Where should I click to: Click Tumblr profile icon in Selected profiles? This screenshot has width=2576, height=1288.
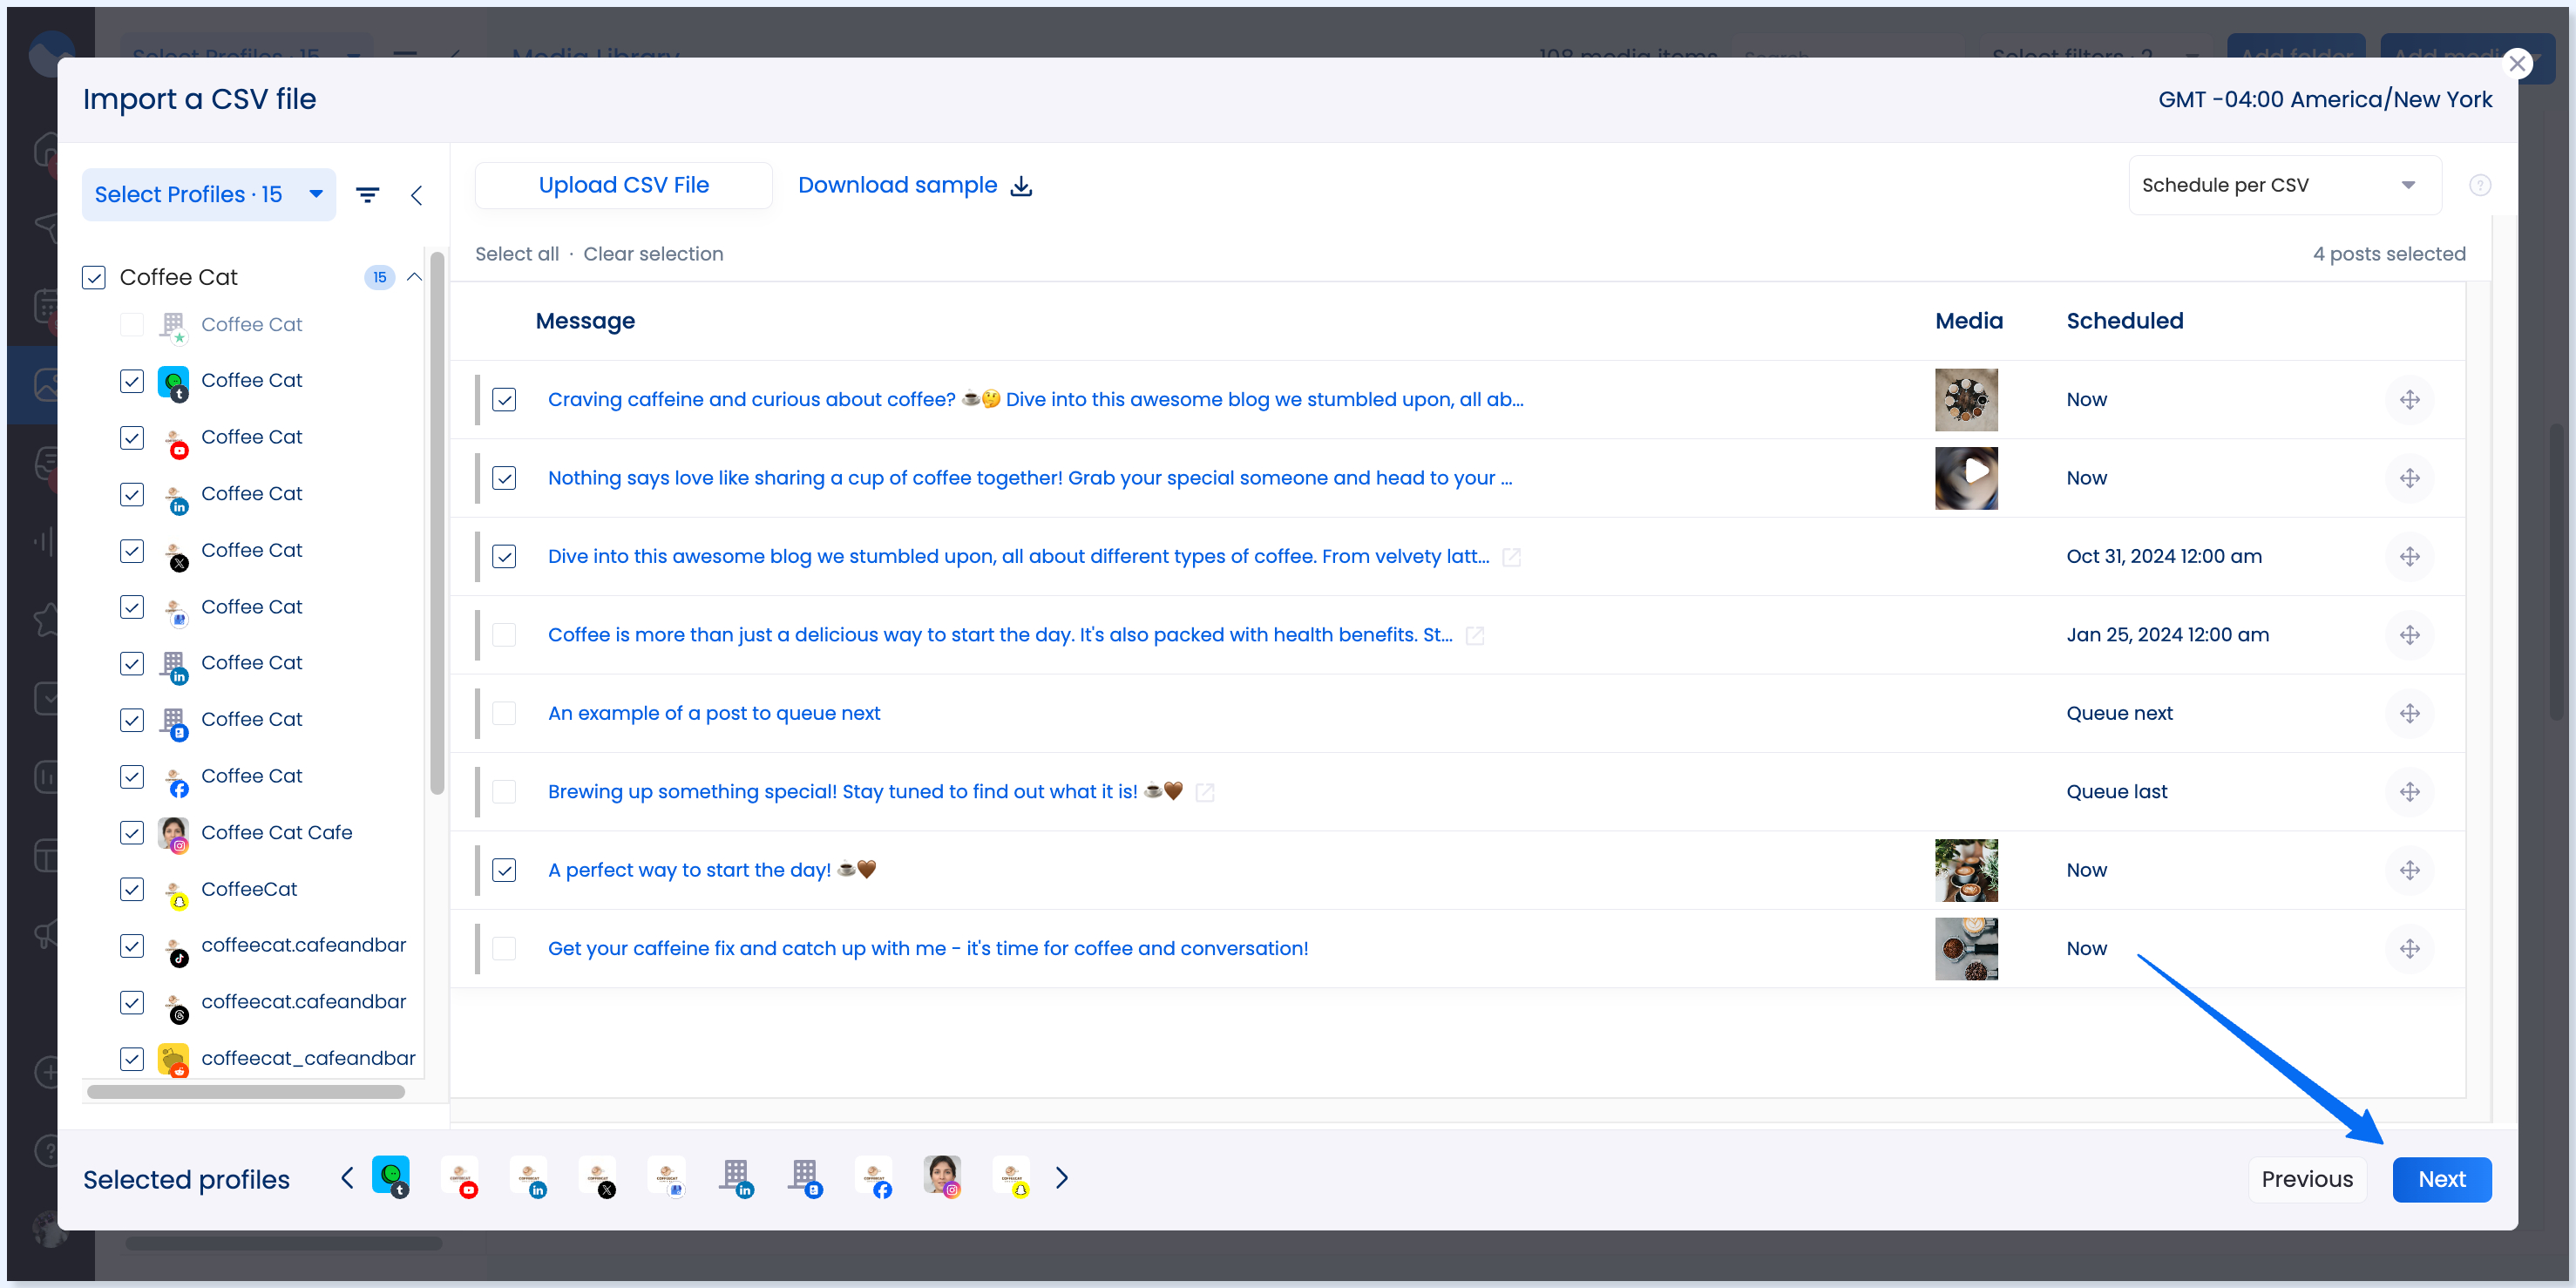tap(391, 1177)
